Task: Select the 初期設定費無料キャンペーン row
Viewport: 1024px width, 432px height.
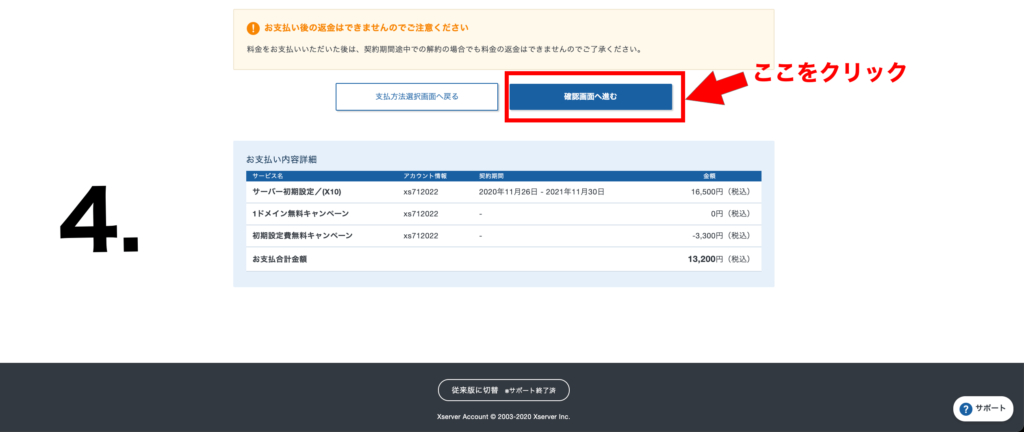Action: coord(302,236)
